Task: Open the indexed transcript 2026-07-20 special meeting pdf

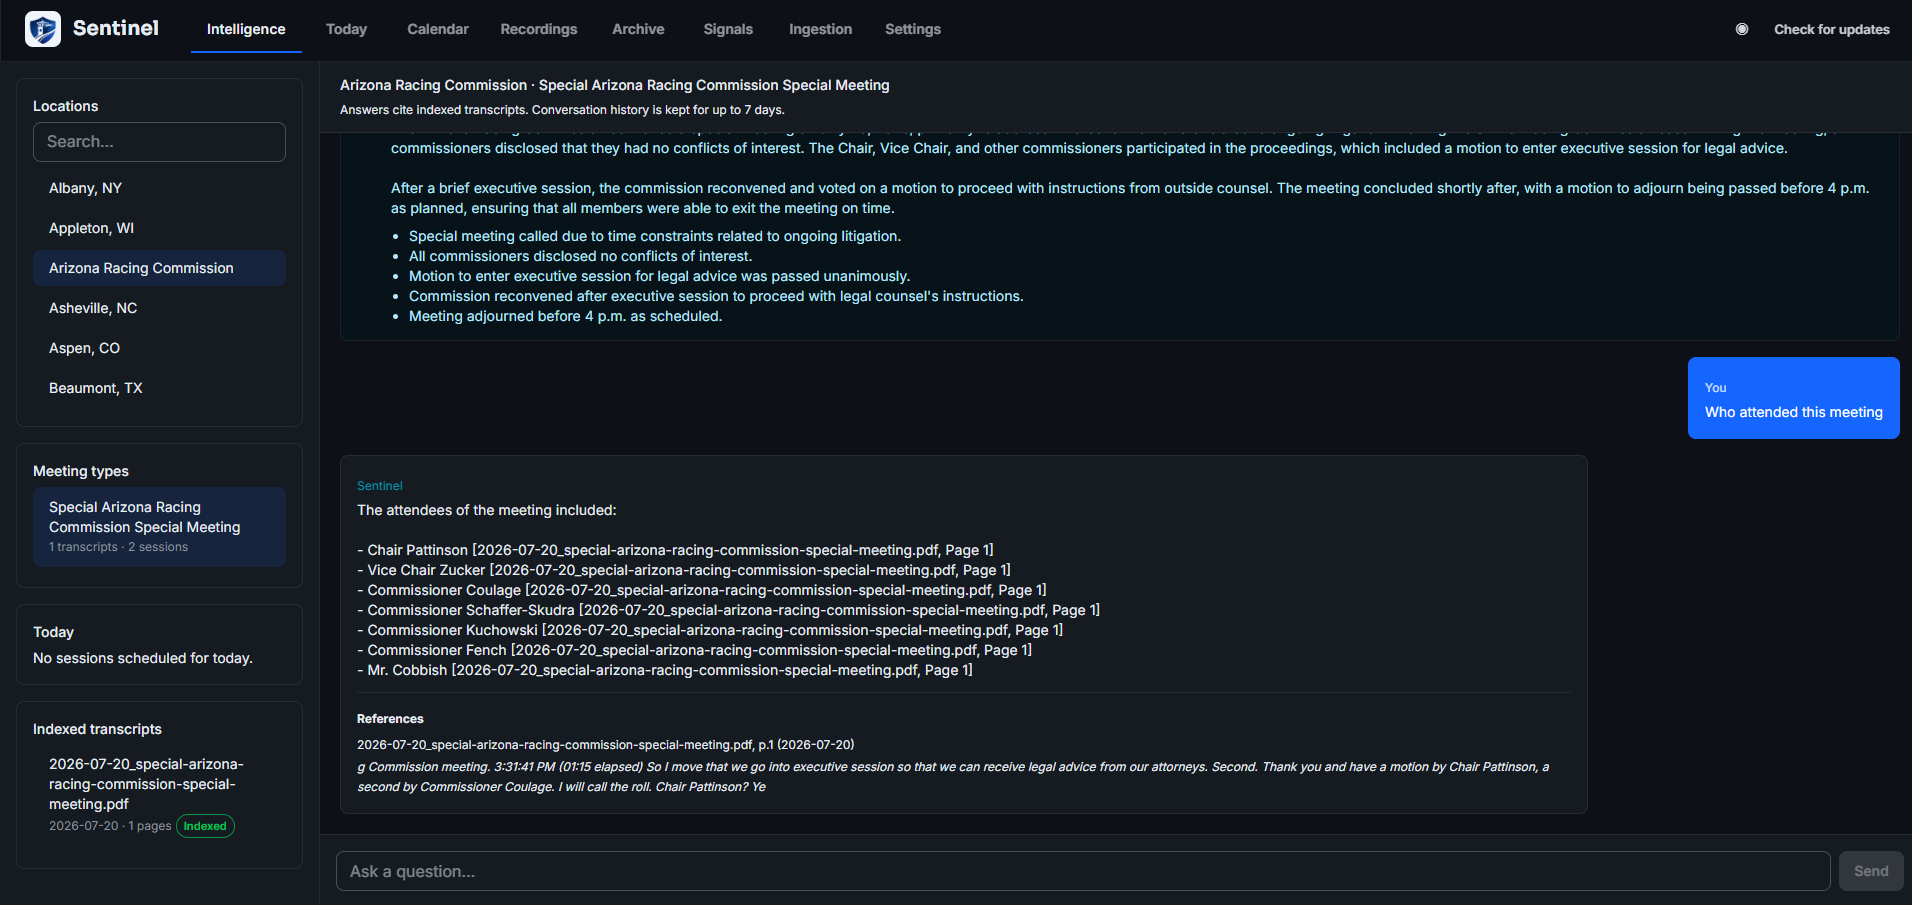Action: click(x=146, y=784)
